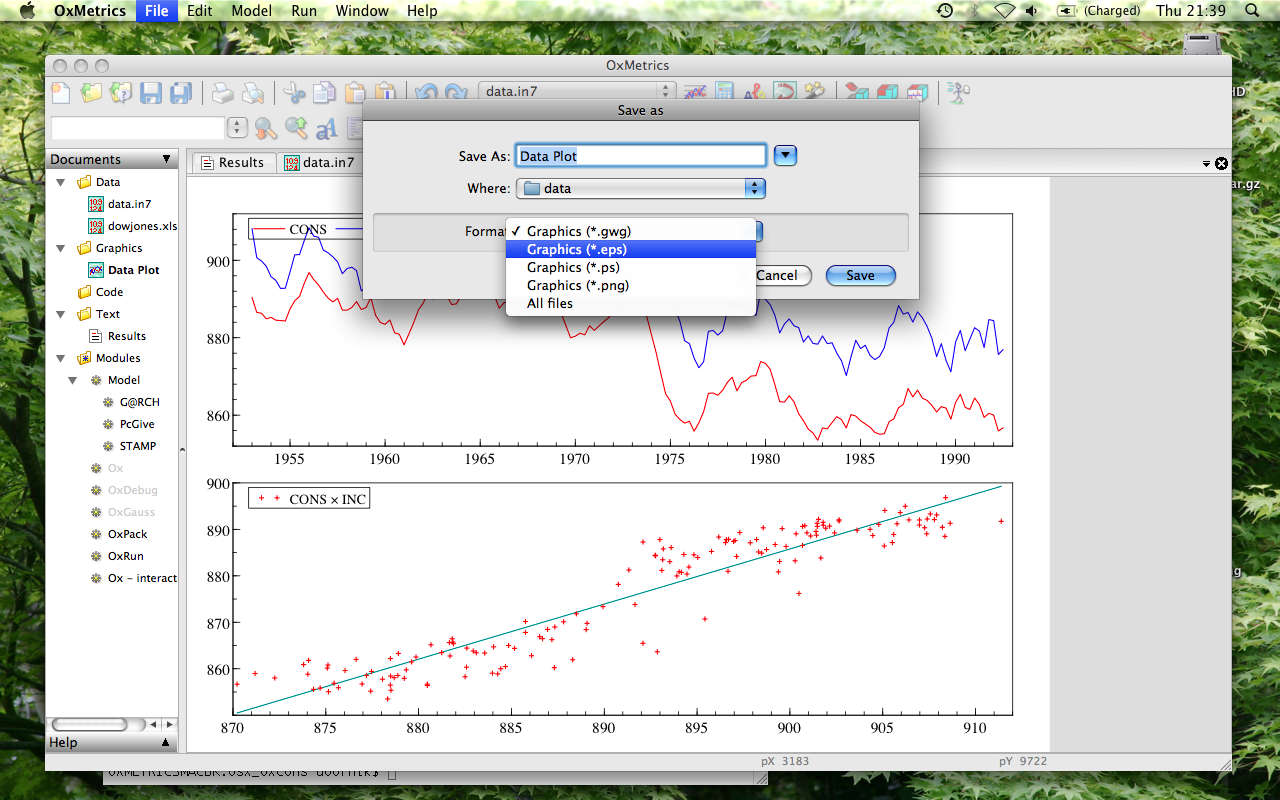
Task: Click the Save As filename field
Action: pos(641,156)
